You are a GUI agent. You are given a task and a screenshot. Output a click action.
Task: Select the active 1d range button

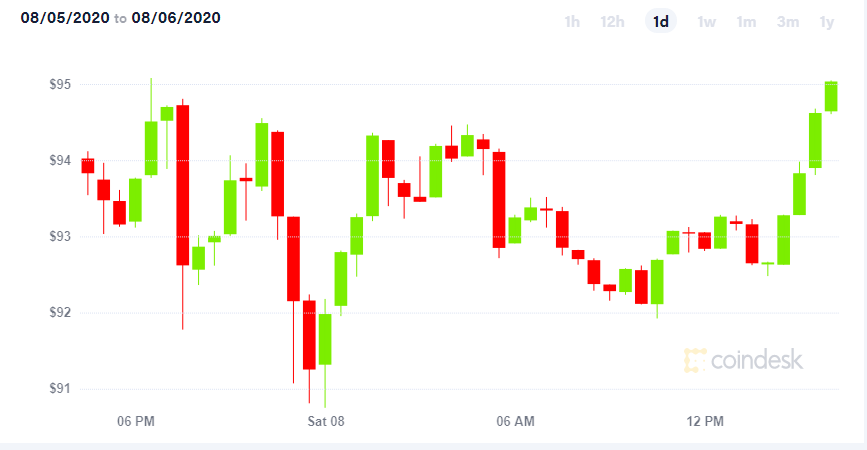click(x=661, y=22)
